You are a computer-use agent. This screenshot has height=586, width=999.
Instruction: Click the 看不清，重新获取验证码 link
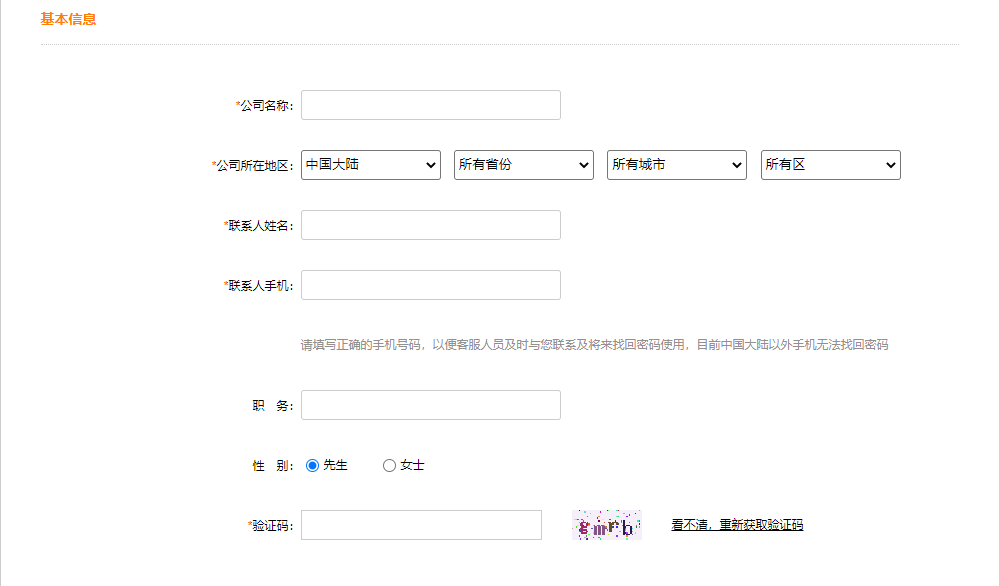(736, 525)
